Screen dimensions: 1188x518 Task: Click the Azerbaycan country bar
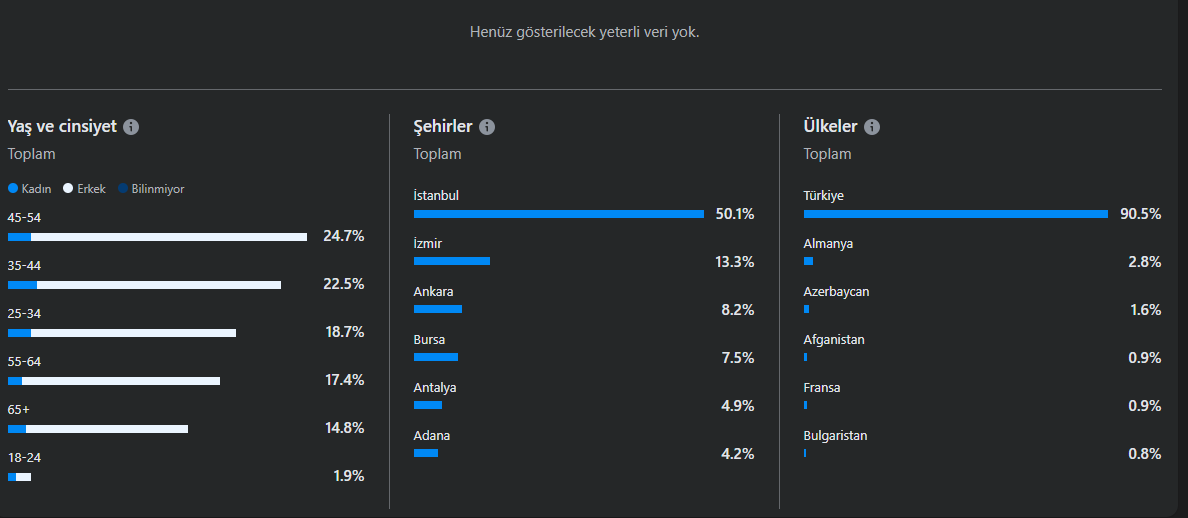coord(806,309)
